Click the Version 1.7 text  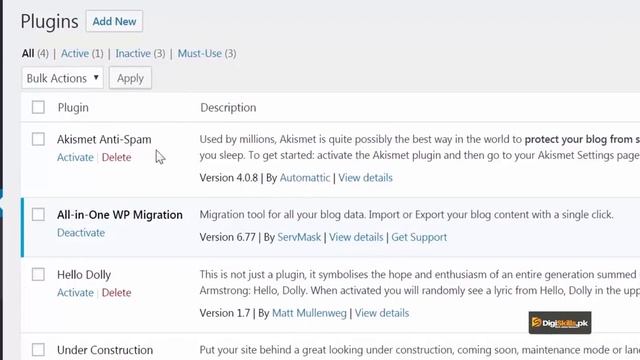[224, 313]
